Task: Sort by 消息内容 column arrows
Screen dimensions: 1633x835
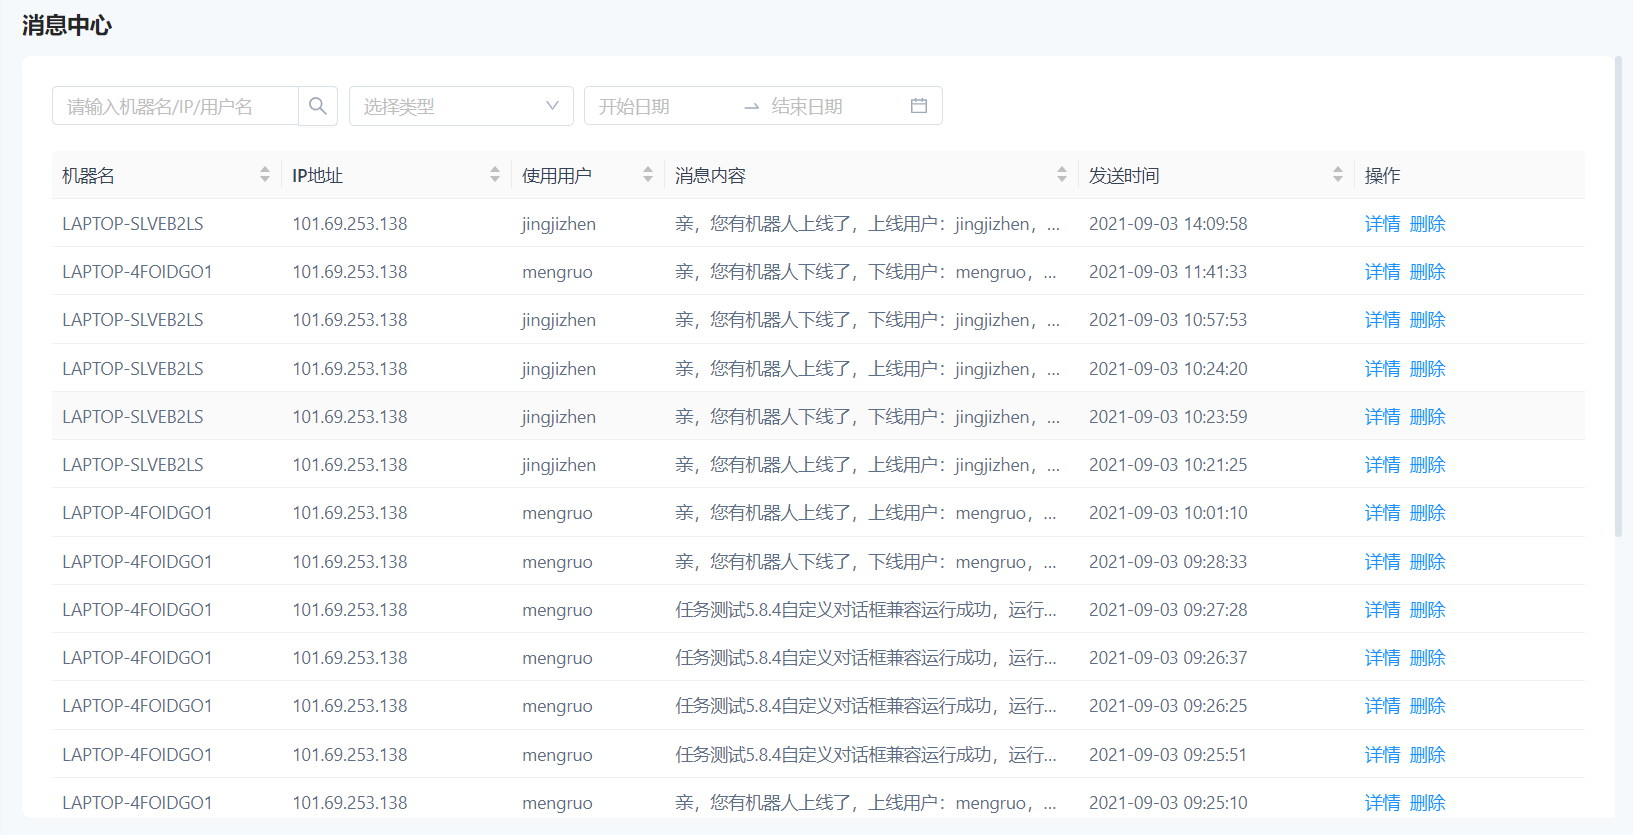Action: tap(1062, 175)
